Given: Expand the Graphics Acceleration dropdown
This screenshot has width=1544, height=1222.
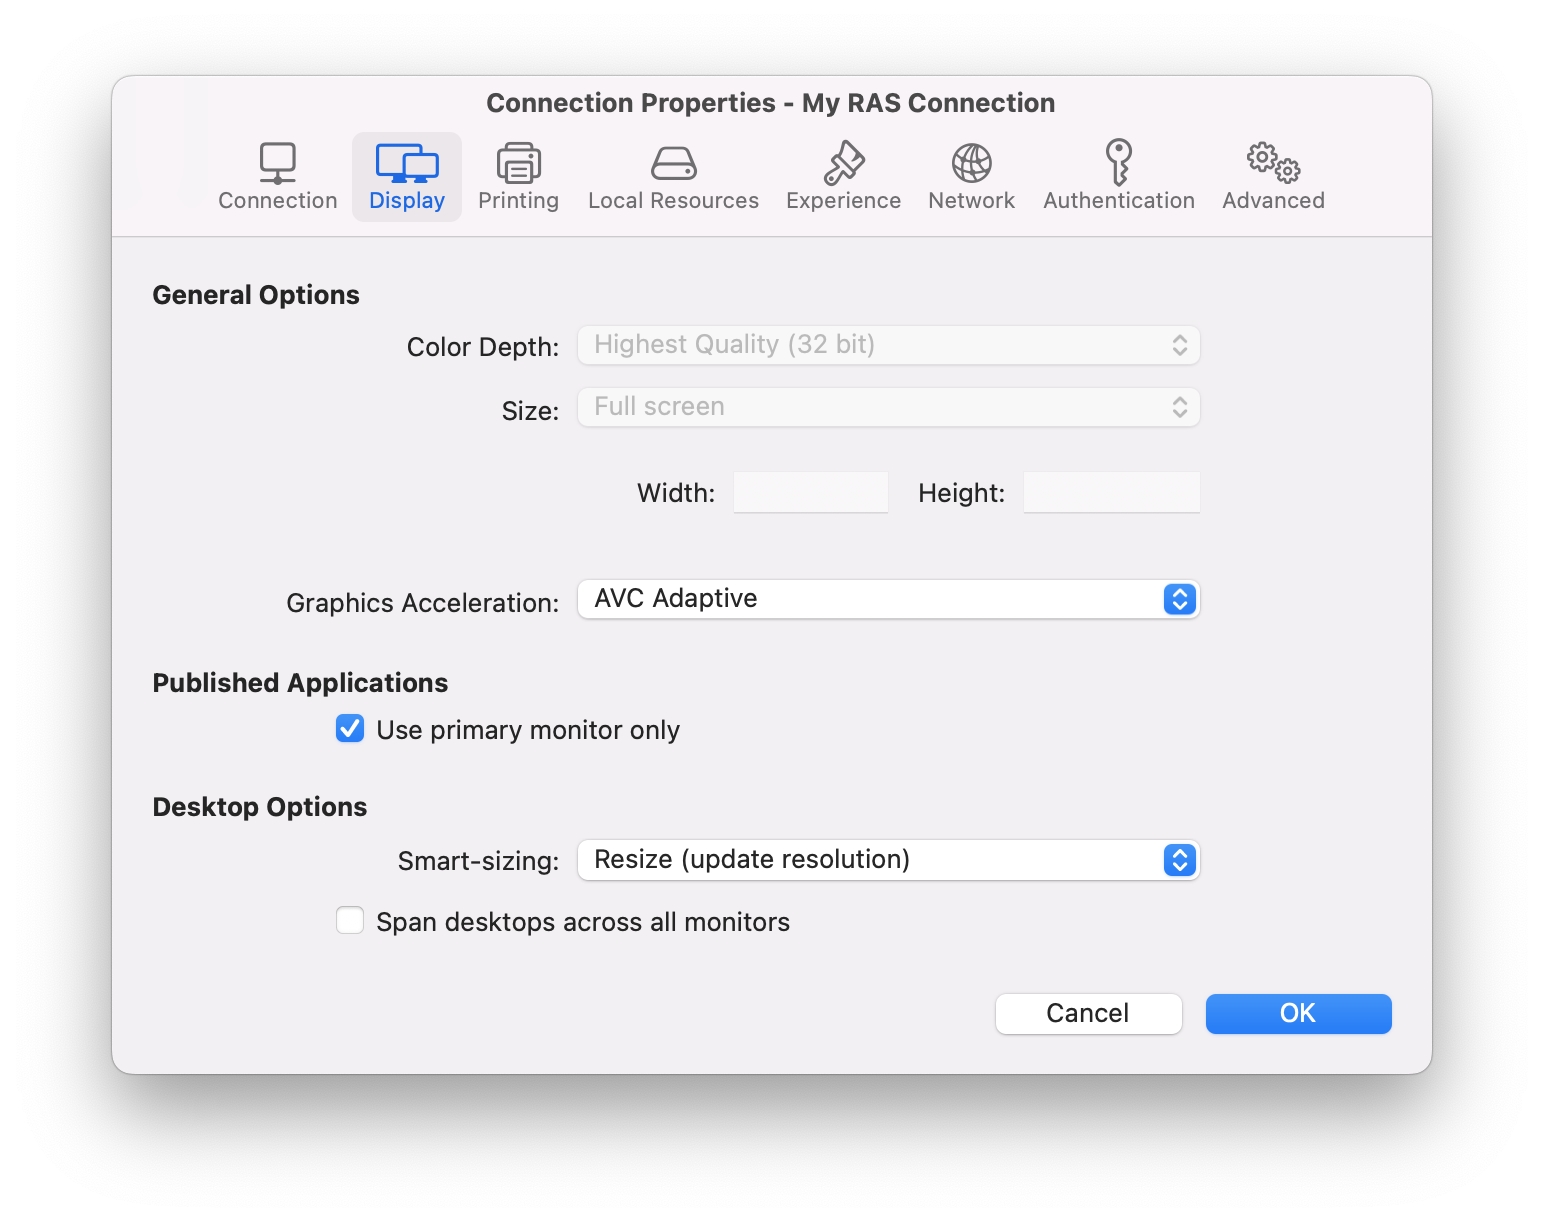Looking at the screenshot, I should [888, 599].
